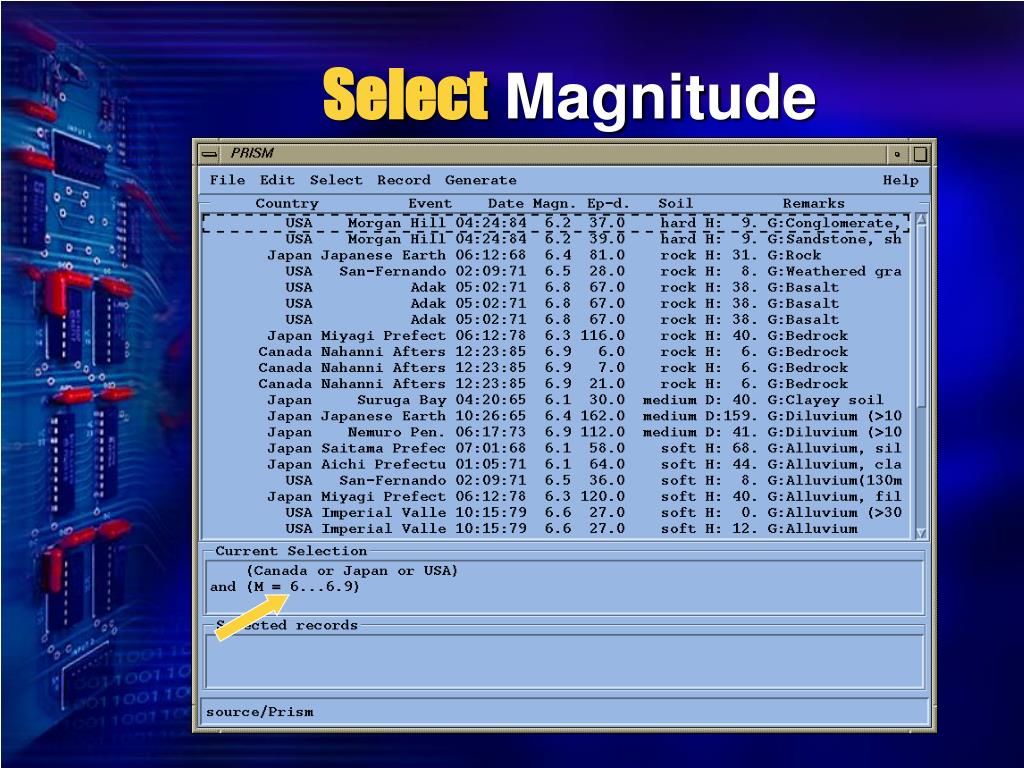Select the Aichi Prefectu record
This screenshot has height=768, width=1024.
coord(556,464)
